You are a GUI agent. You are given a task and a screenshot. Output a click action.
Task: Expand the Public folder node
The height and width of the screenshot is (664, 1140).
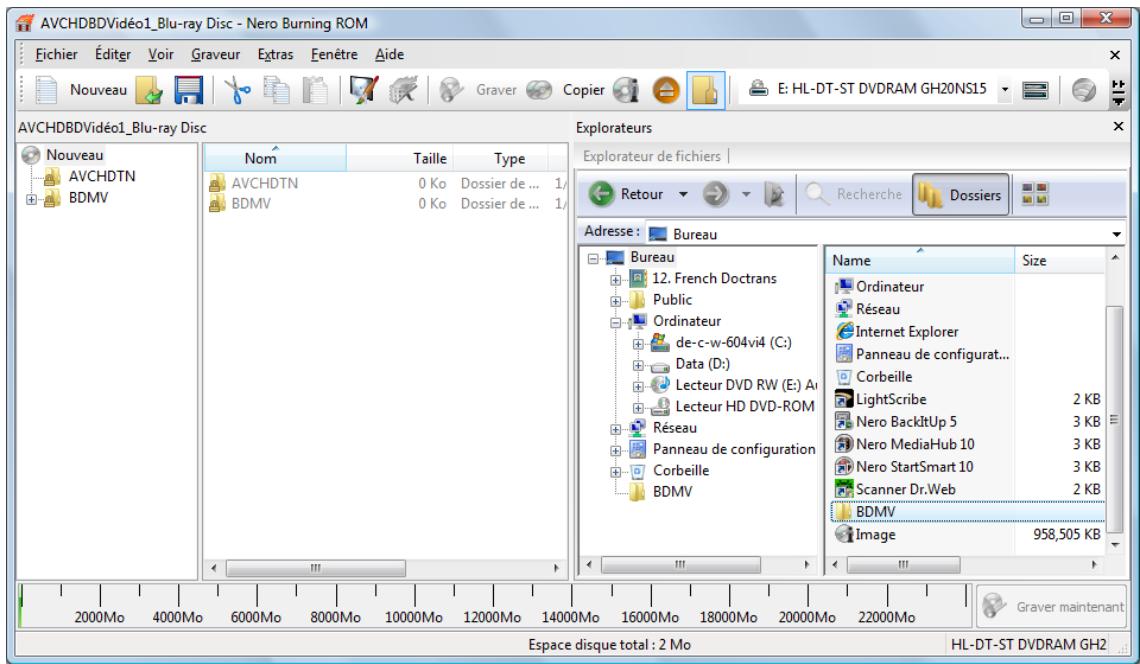pyautogui.click(x=616, y=300)
